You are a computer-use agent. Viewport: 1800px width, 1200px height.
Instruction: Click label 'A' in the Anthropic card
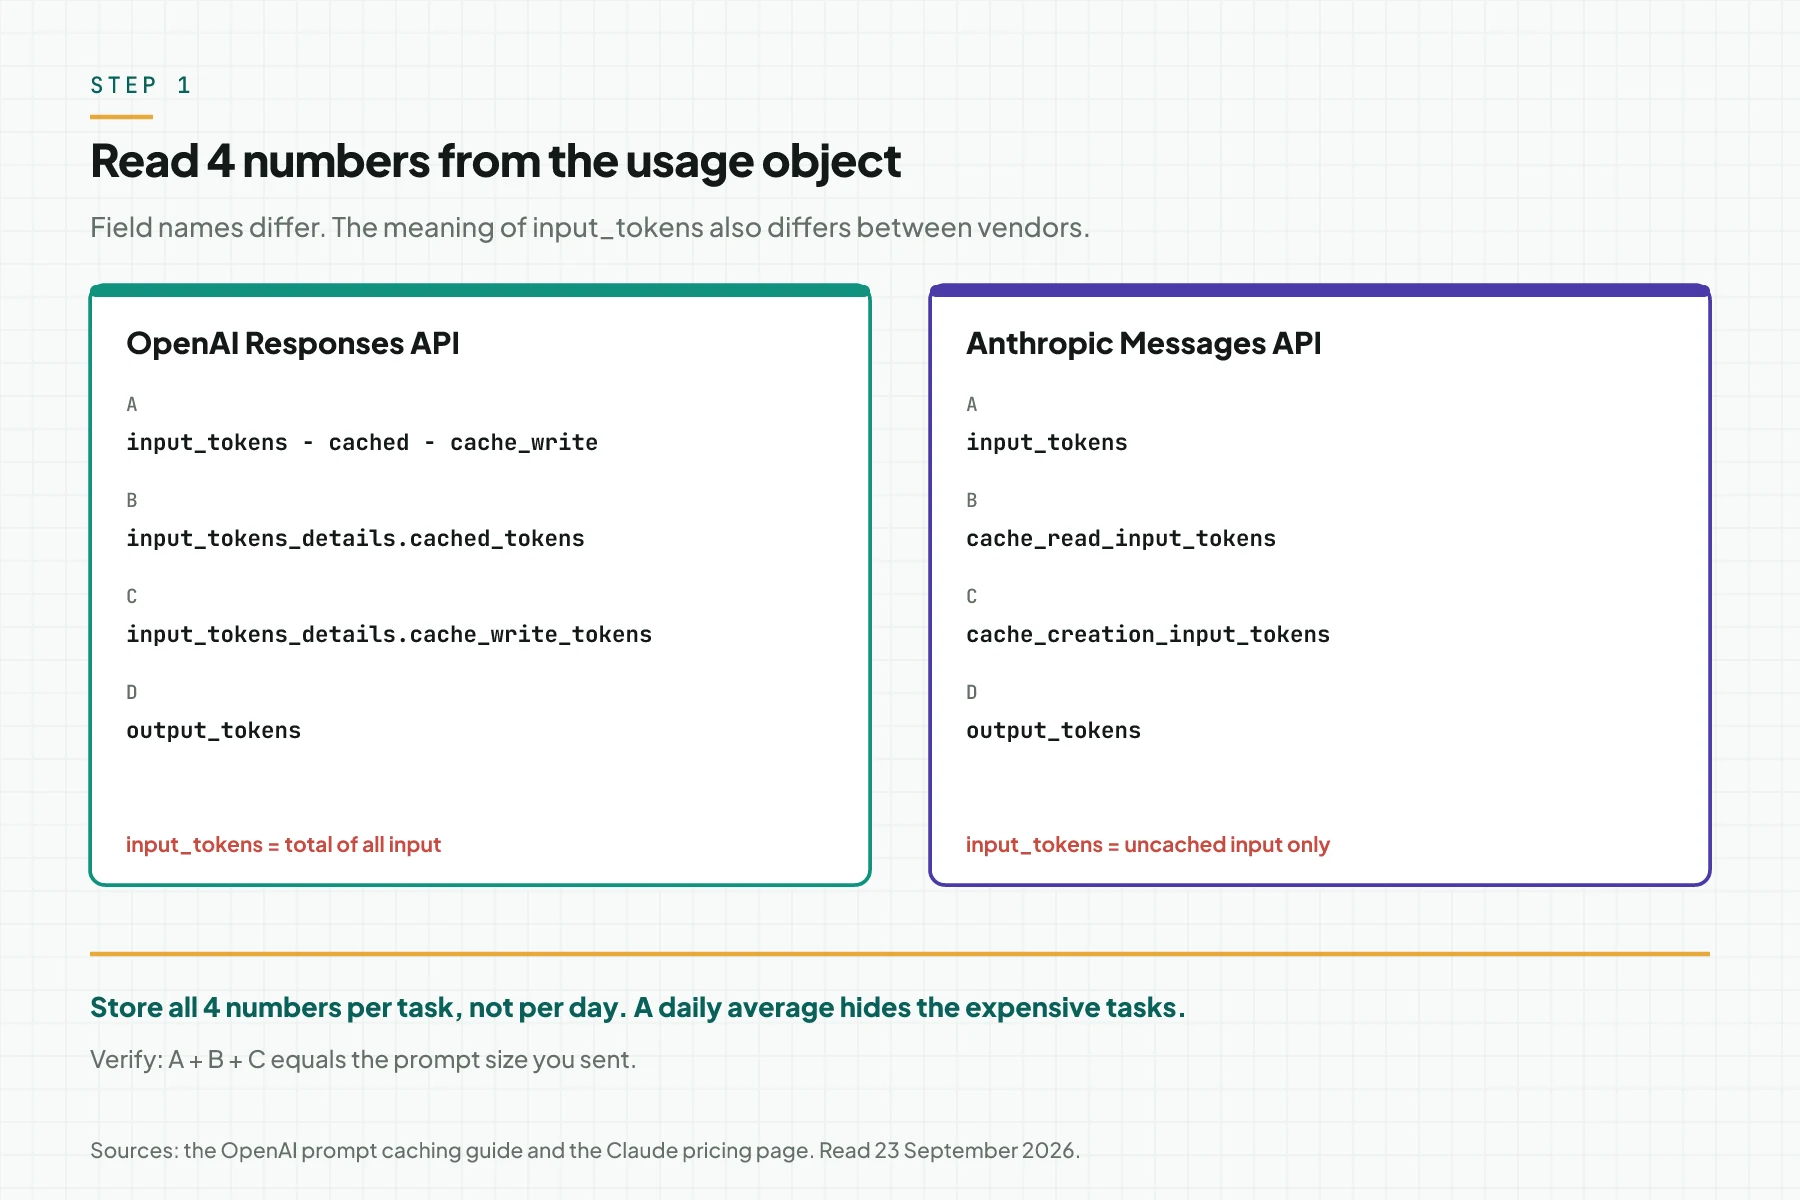click(972, 404)
